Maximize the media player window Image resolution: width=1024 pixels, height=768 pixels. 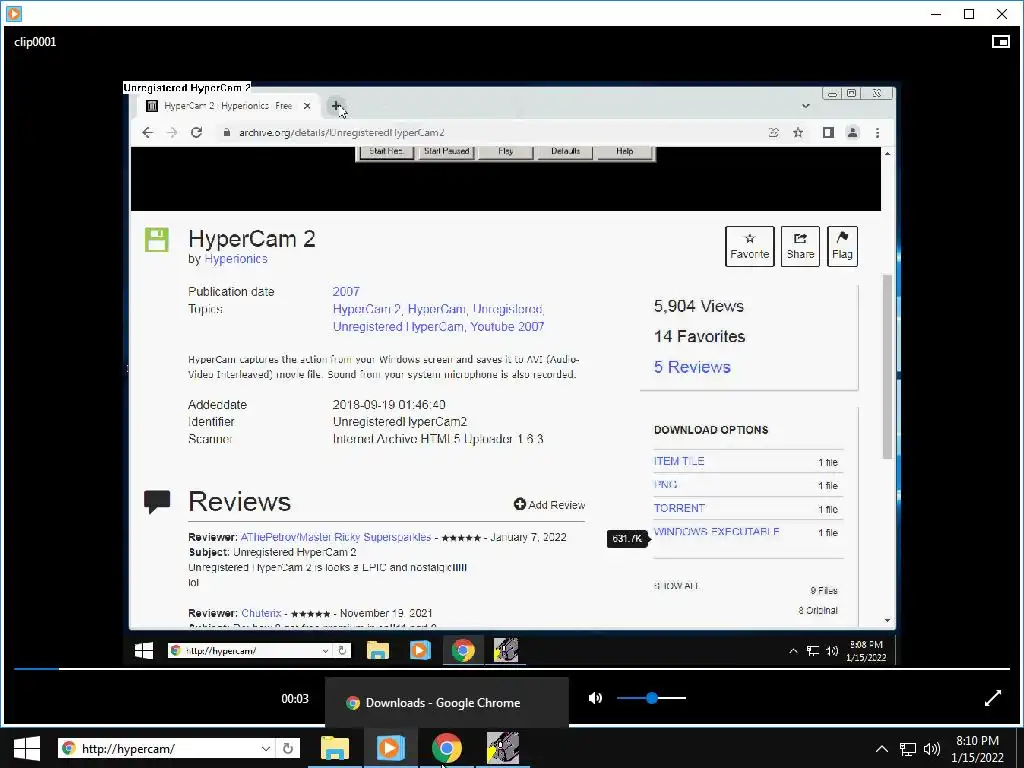[969, 14]
